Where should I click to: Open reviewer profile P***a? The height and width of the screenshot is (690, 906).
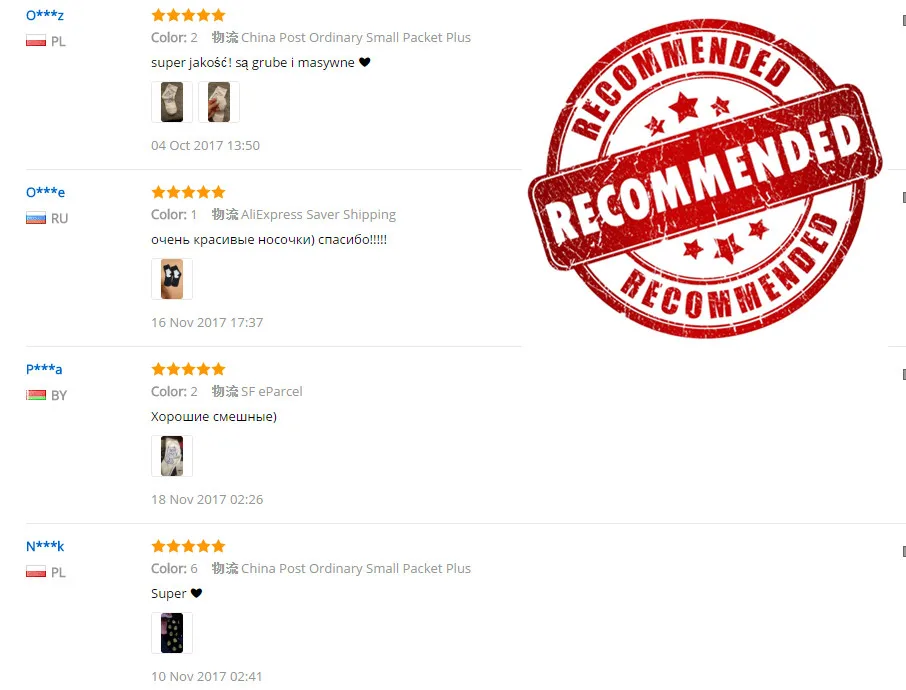pos(44,369)
